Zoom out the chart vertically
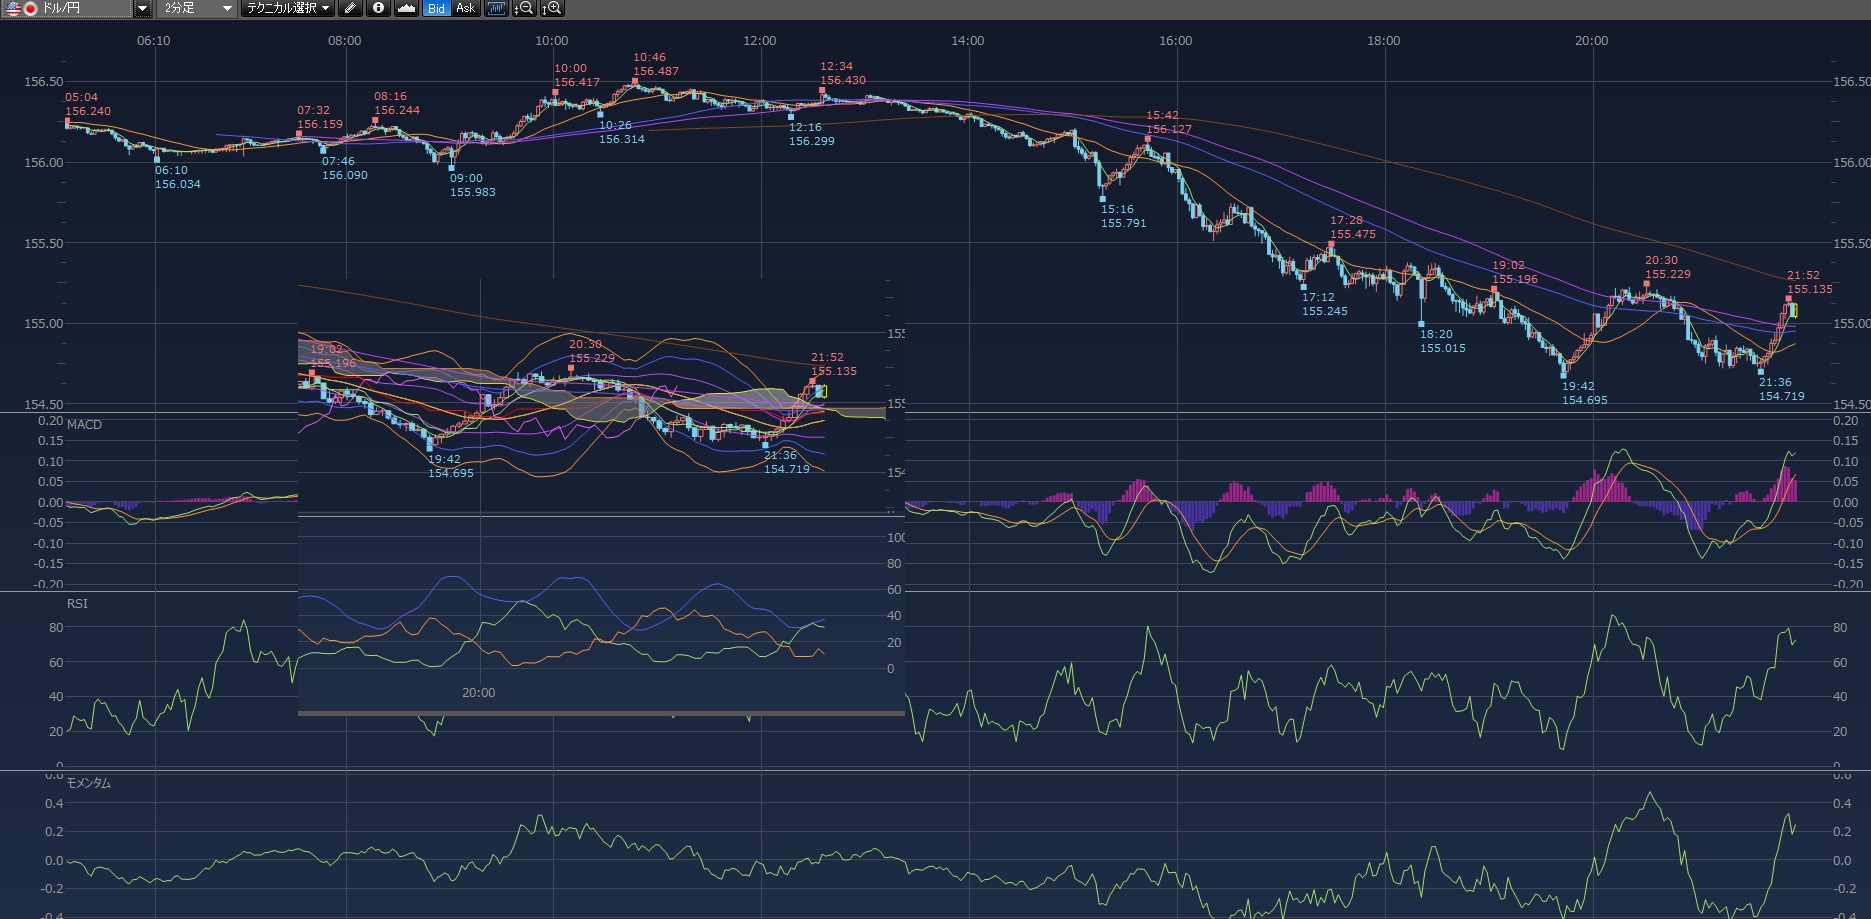Viewport: 1871px width, 919px height. [524, 9]
